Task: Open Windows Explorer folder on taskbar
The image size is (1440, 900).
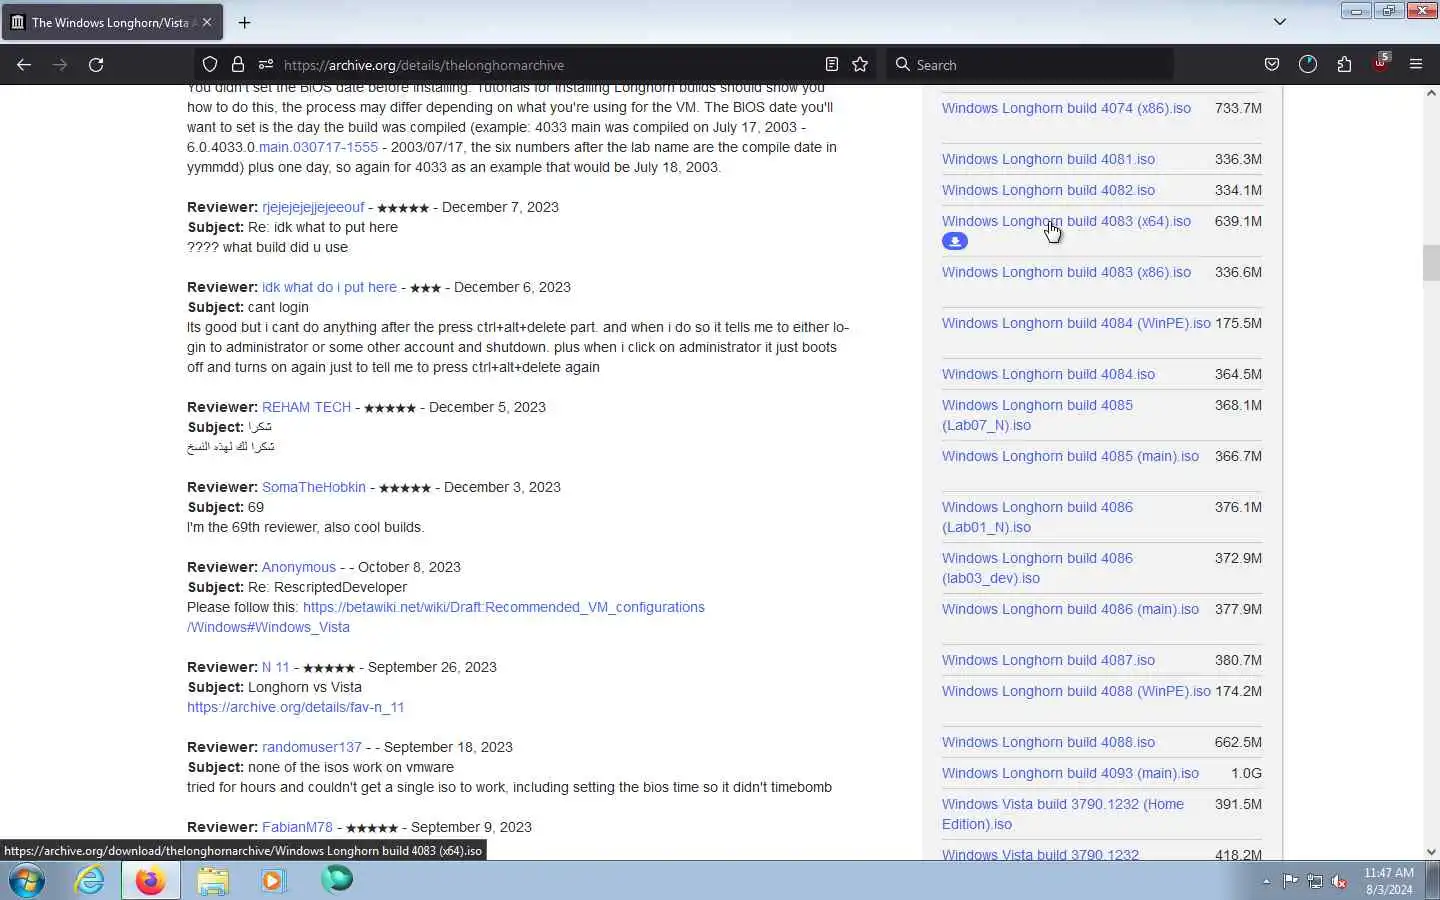Action: (x=213, y=880)
